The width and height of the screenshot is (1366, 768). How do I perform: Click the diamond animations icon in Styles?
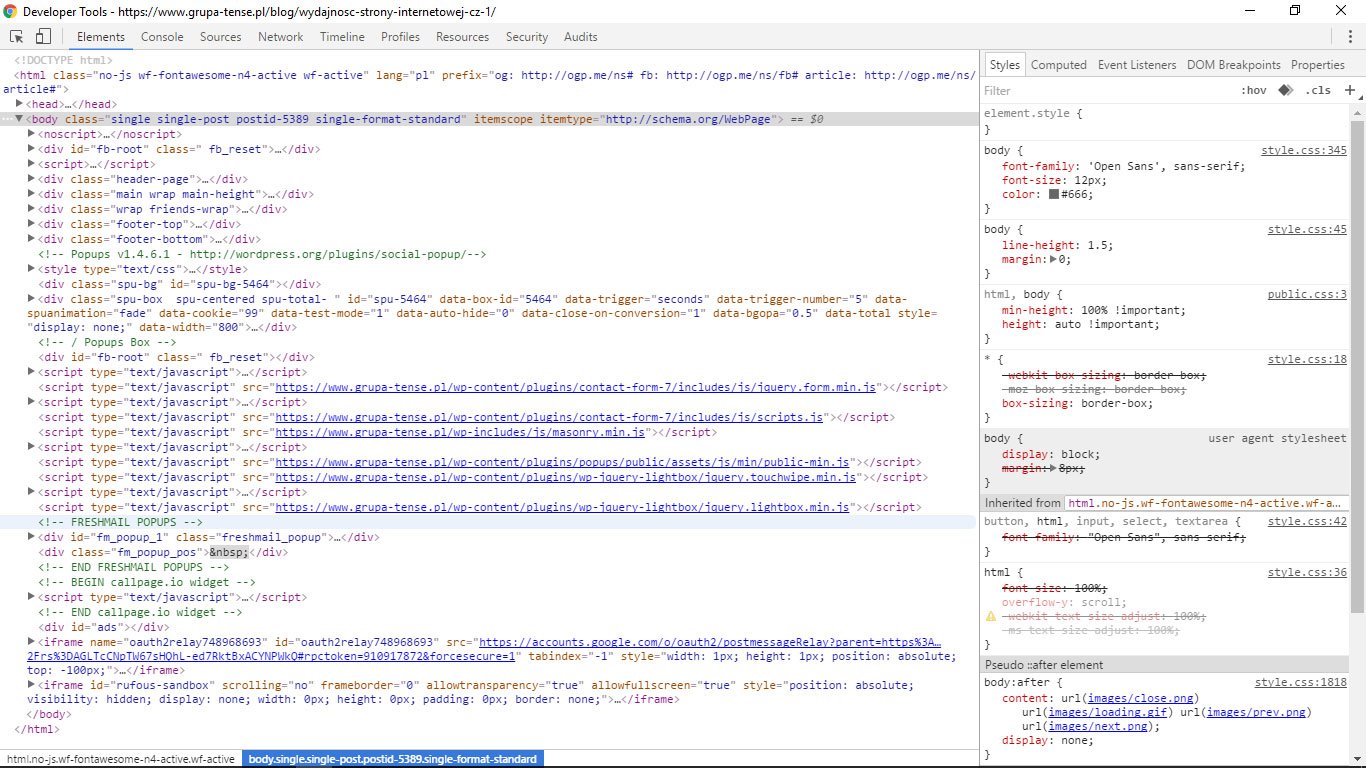[x=1285, y=90]
